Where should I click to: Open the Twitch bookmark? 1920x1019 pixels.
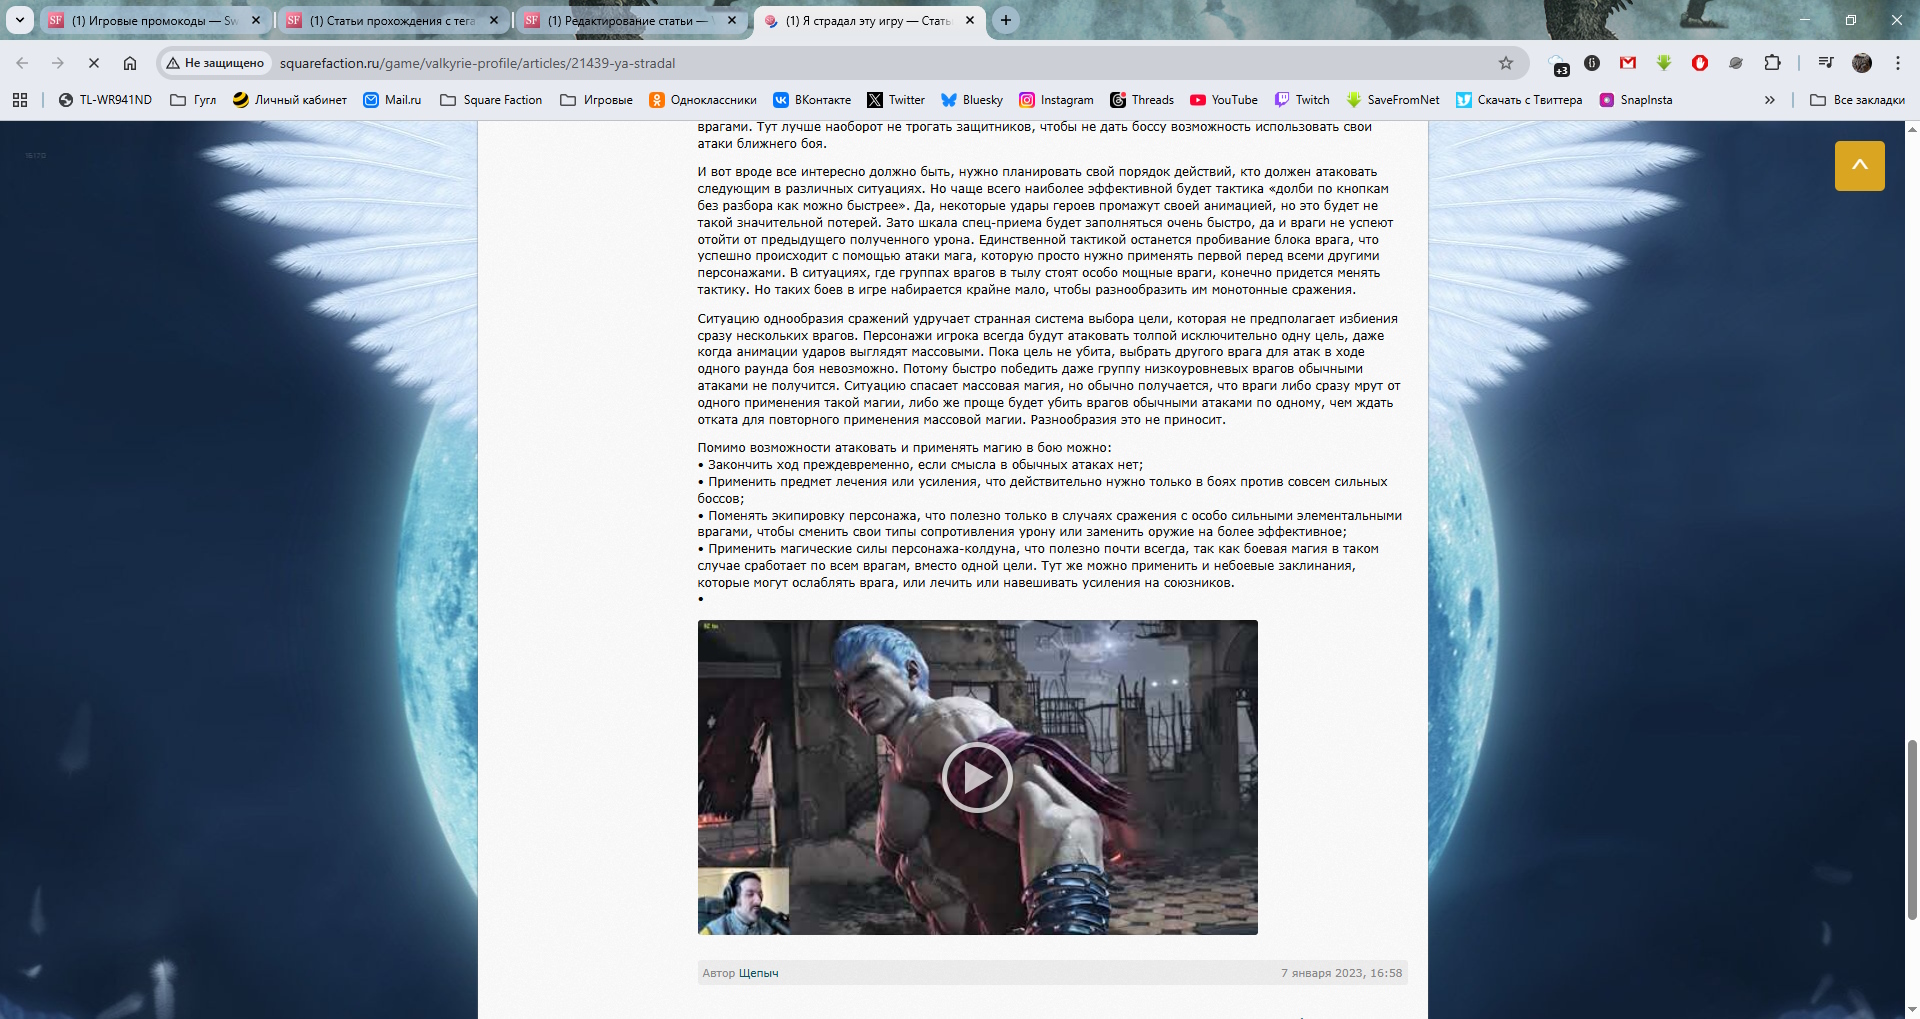pos(1302,100)
